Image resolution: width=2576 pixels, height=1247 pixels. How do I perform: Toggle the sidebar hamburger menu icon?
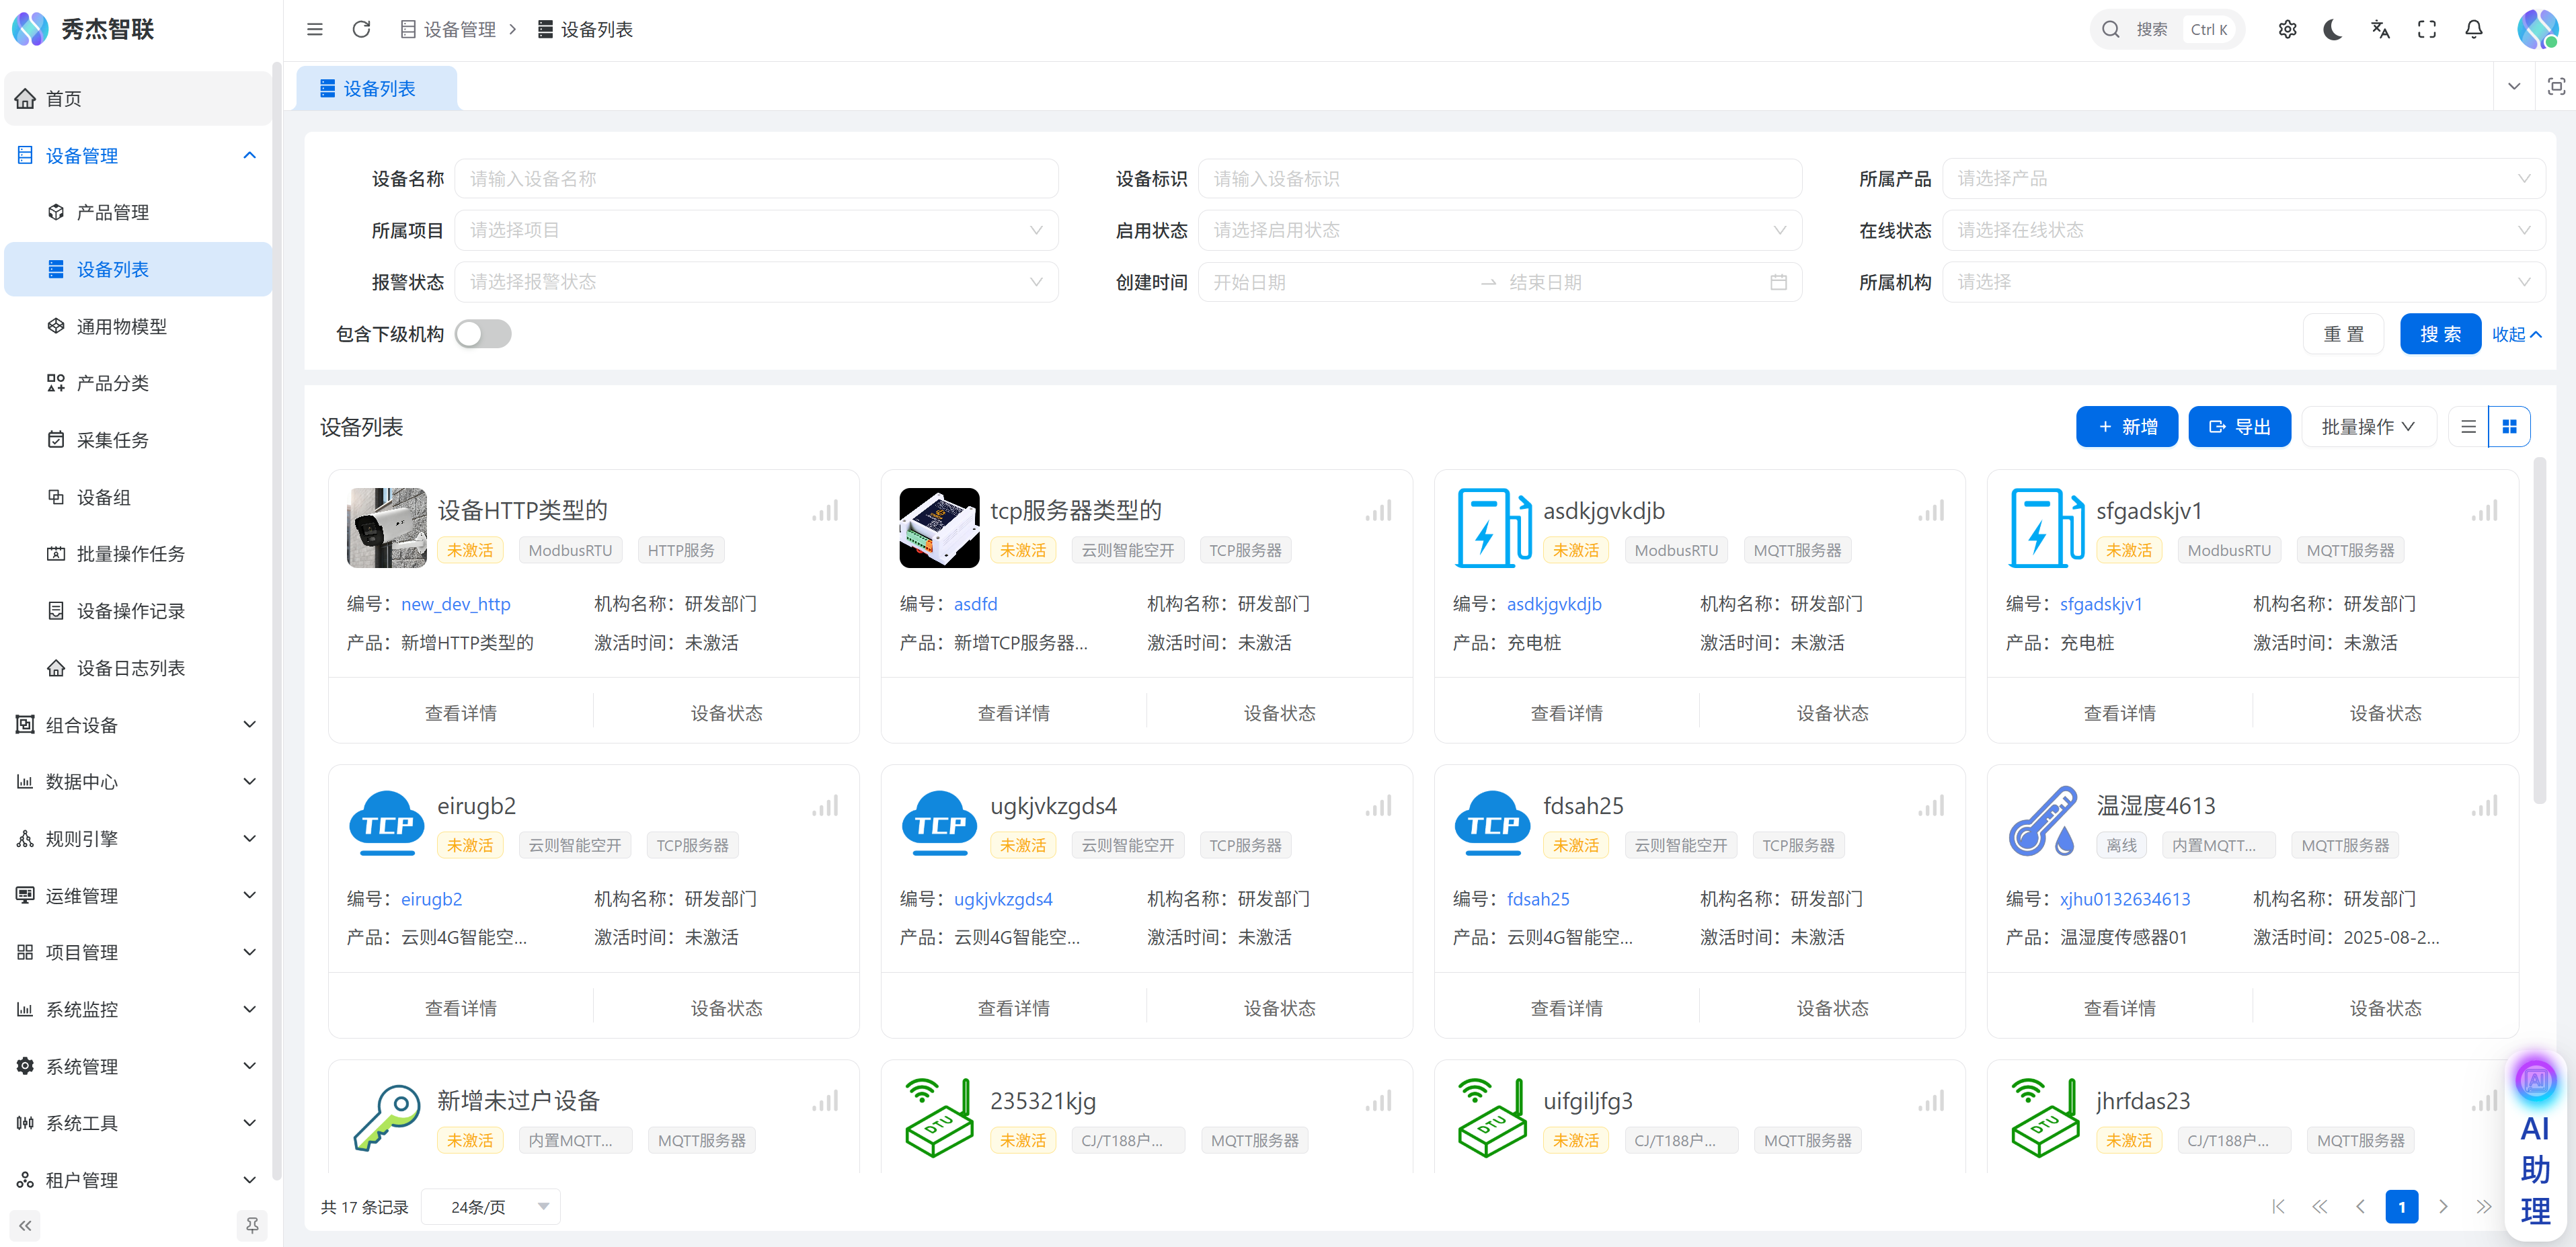[314, 29]
